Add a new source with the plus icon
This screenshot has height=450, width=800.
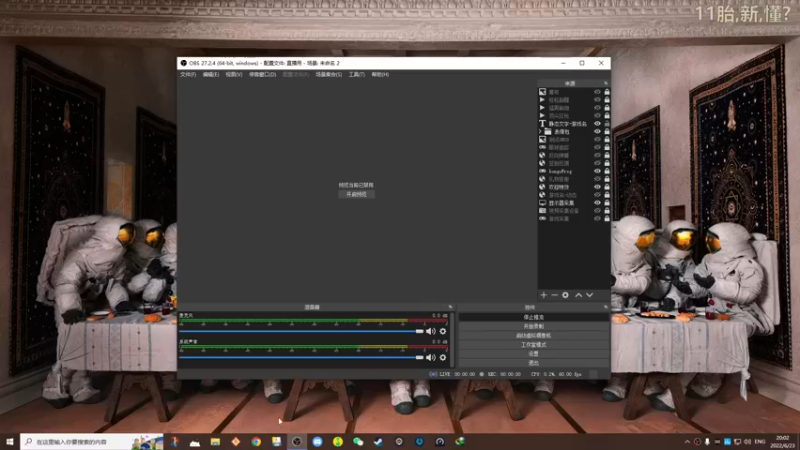point(543,295)
